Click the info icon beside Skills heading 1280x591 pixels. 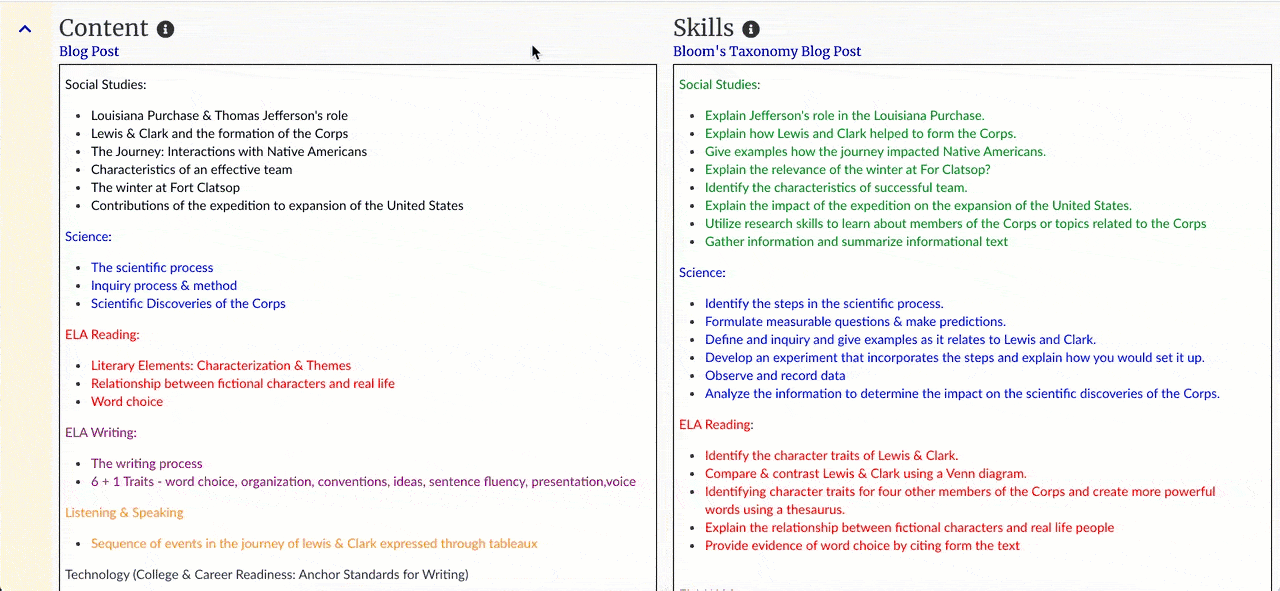click(x=751, y=29)
